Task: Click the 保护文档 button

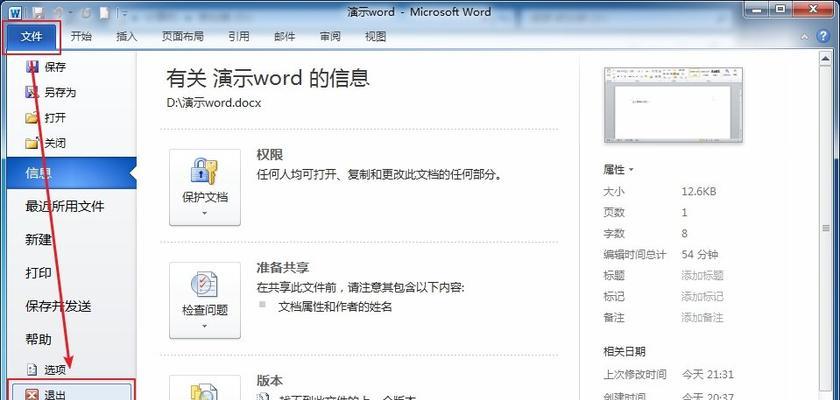Action: point(205,187)
